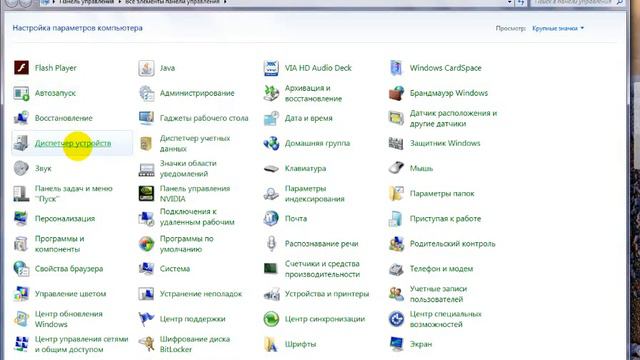Click Панель задач и меню Пуск link
Viewport: 640px width, 360px height.
tap(73, 193)
